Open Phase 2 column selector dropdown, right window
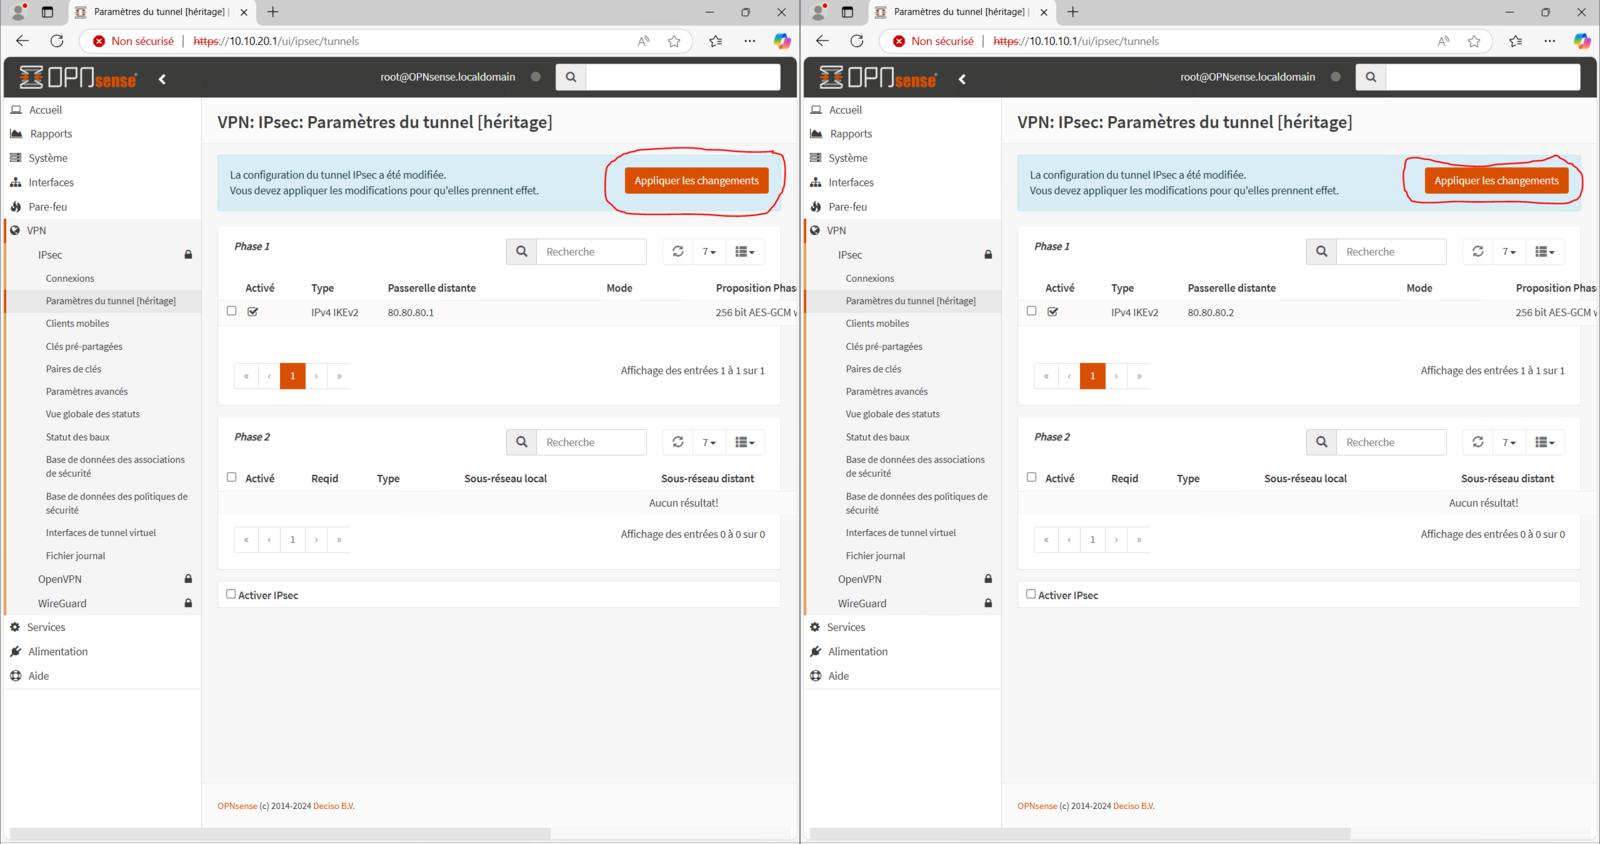The image size is (1600, 844). click(x=1545, y=442)
